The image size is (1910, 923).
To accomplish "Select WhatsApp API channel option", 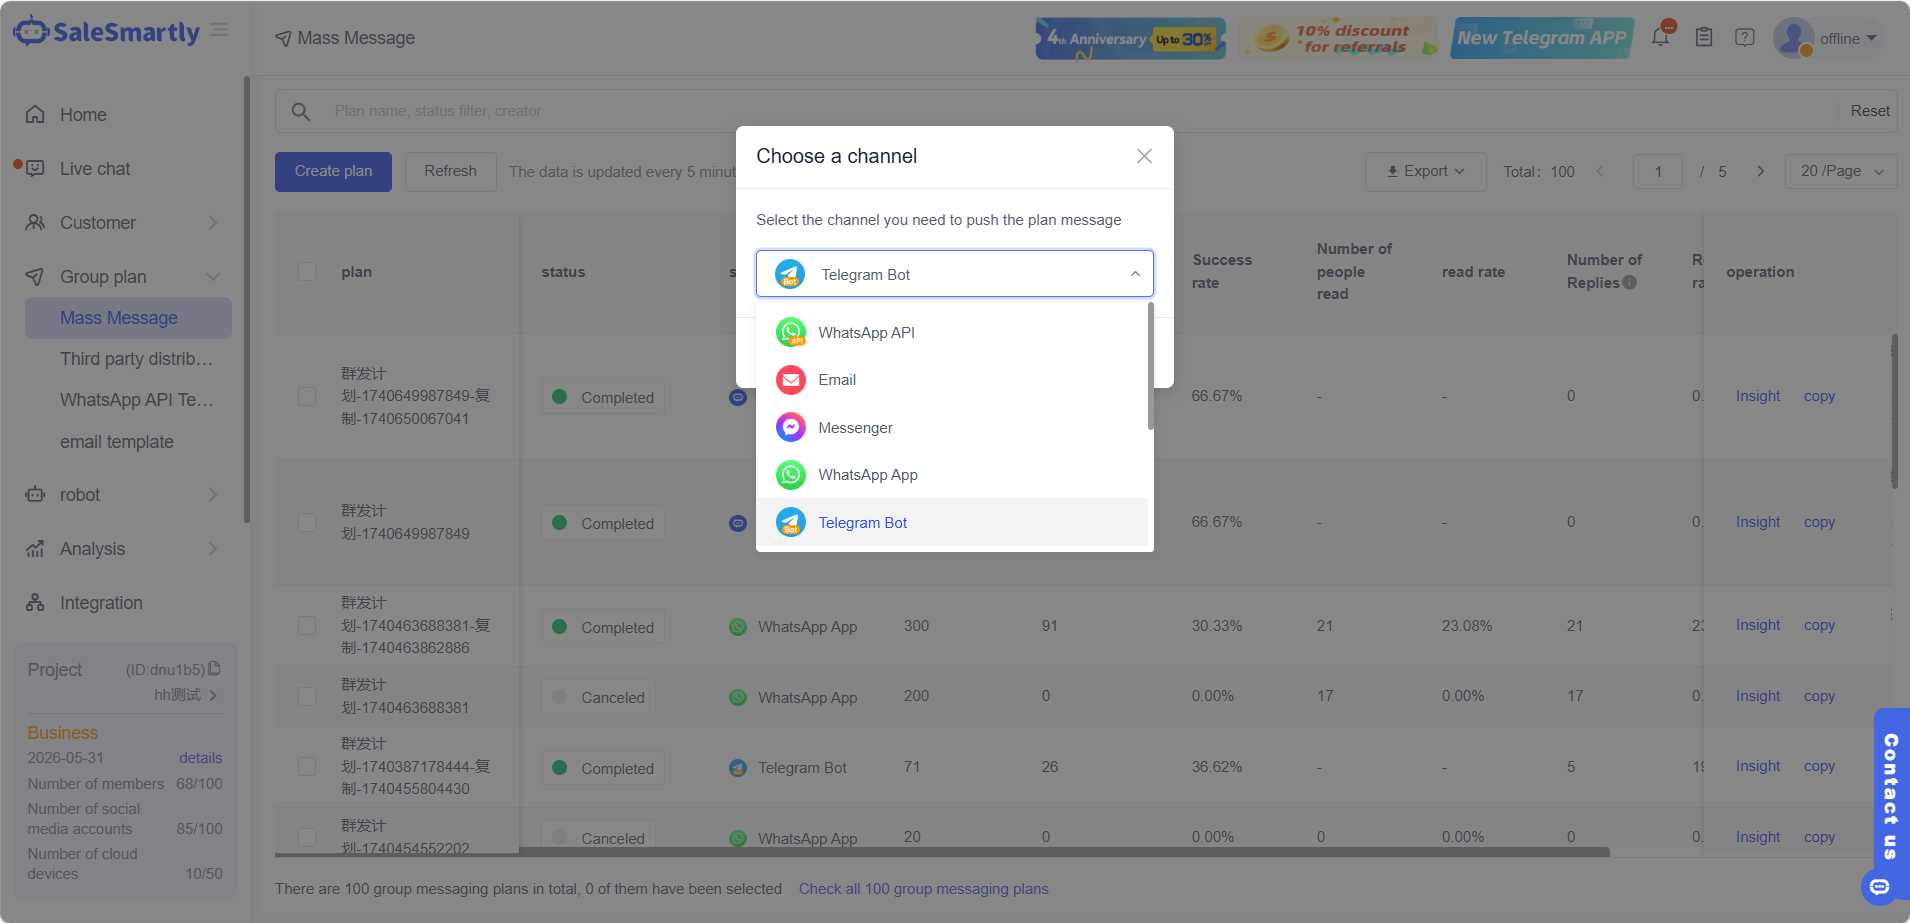I will (866, 333).
